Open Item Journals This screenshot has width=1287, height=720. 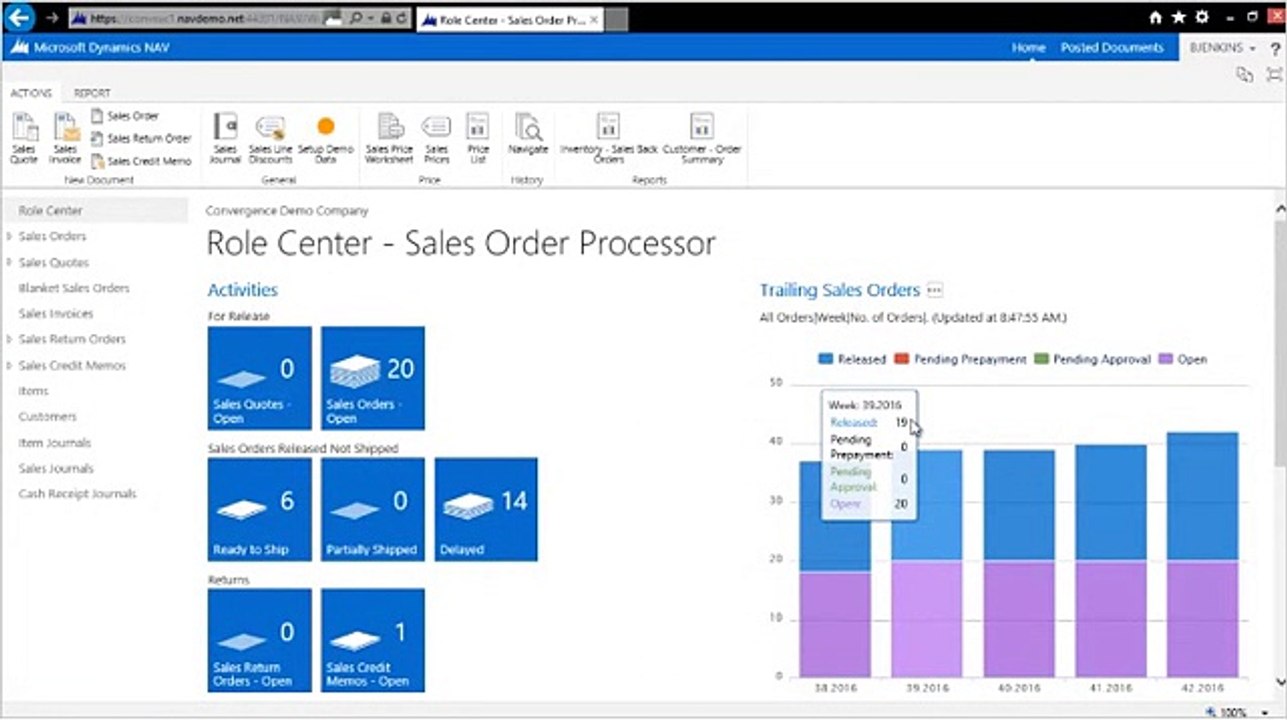click(x=55, y=443)
